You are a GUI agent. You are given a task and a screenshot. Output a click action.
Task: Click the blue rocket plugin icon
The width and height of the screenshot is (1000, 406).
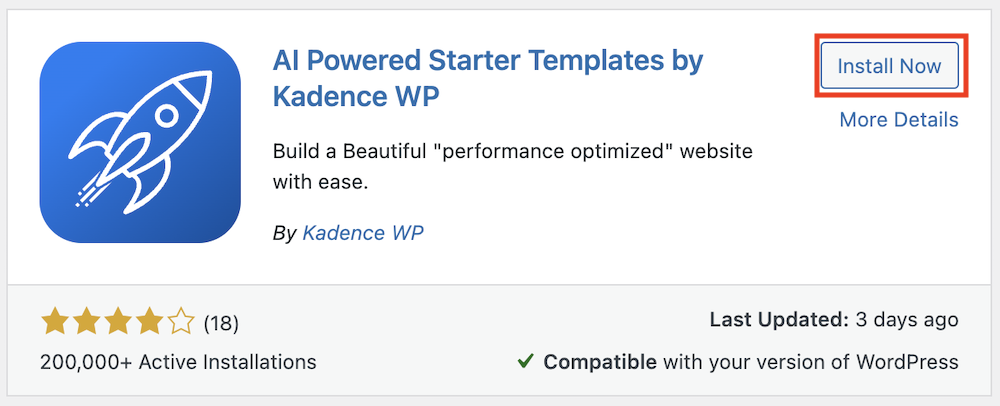140,142
